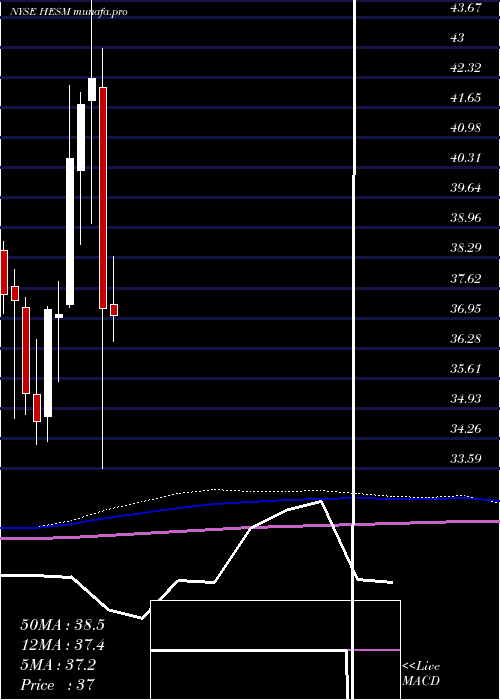The width and height of the screenshot is (500, 700).
Task: Click the 34.93 price axis label
Action: click(466, 398)
